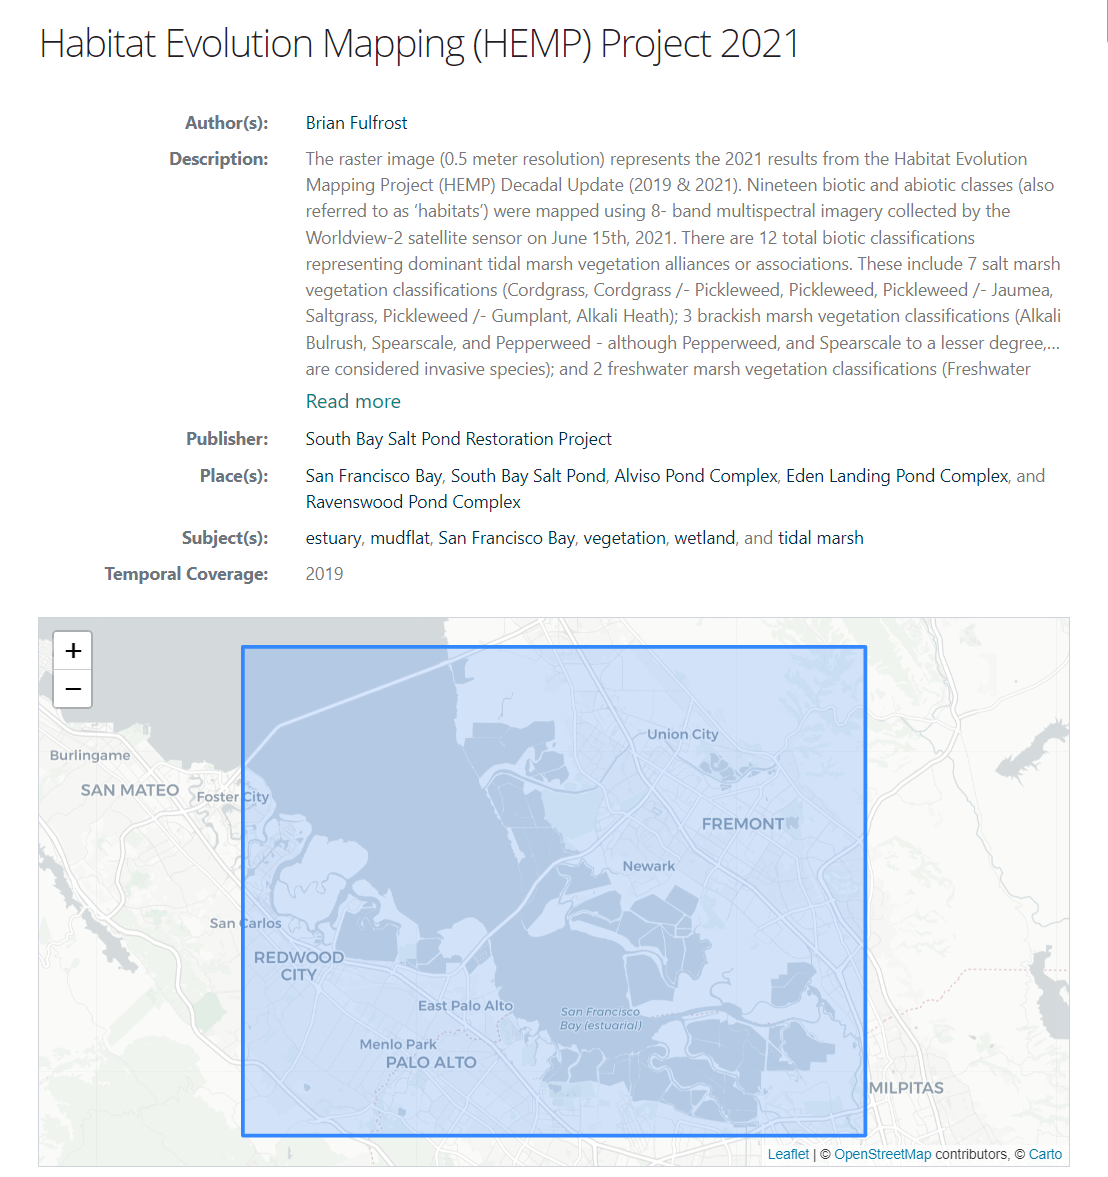Screen dimensions: 1108x1177
Task: Open the Leaflet attribution link
Action: [x=788, y=1154]
